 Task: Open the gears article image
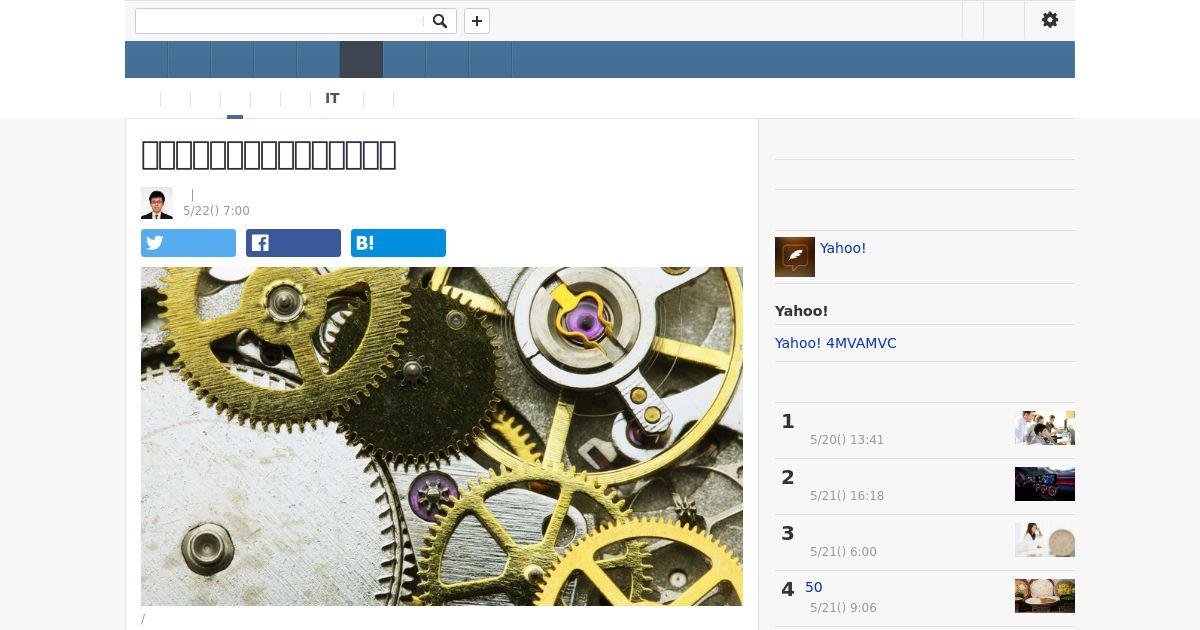click(x=442, y=436)
